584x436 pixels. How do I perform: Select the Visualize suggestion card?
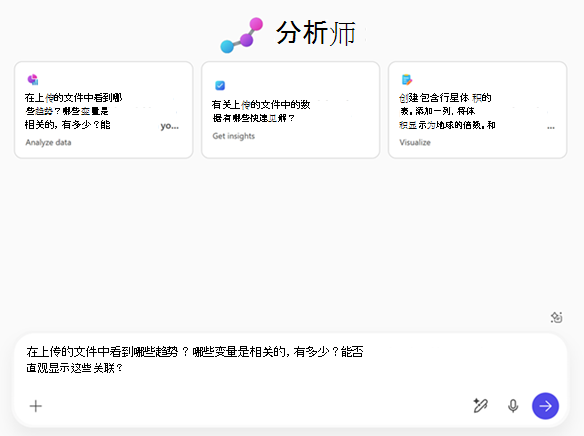tap(477, 110)
